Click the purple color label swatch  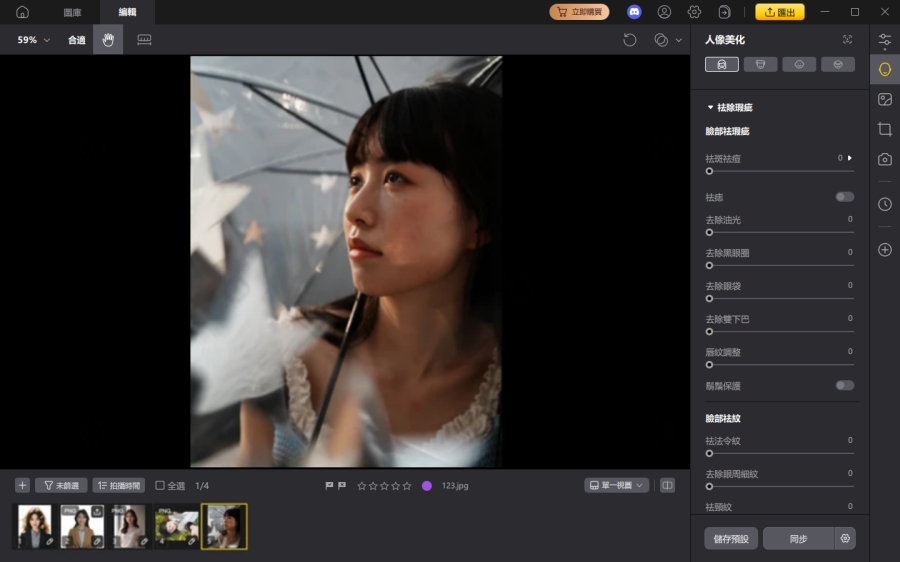[x=426, y=486]
